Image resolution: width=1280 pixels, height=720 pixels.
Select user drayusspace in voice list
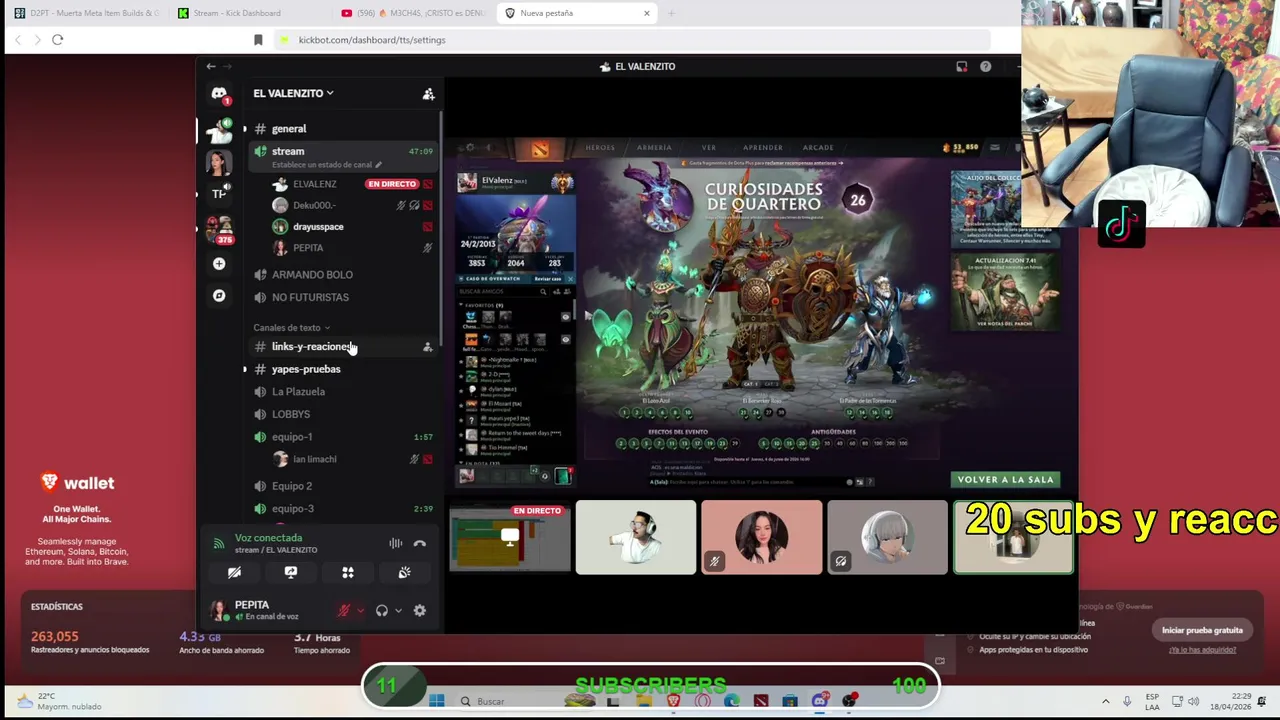click(318, 227)
